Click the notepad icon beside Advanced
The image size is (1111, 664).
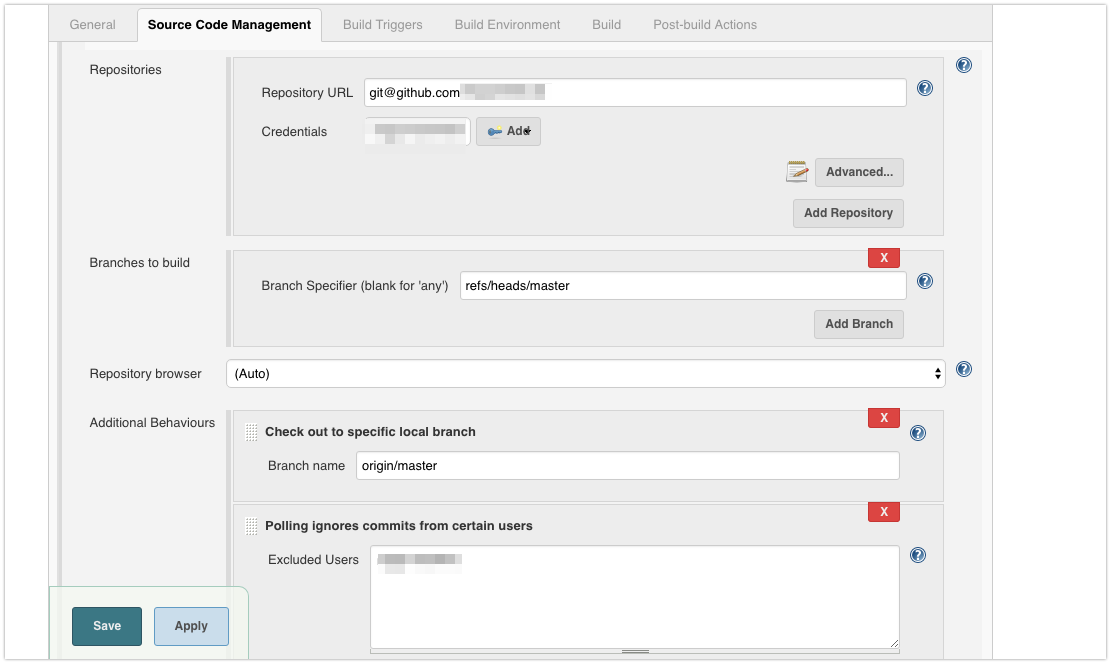point(797,172)
